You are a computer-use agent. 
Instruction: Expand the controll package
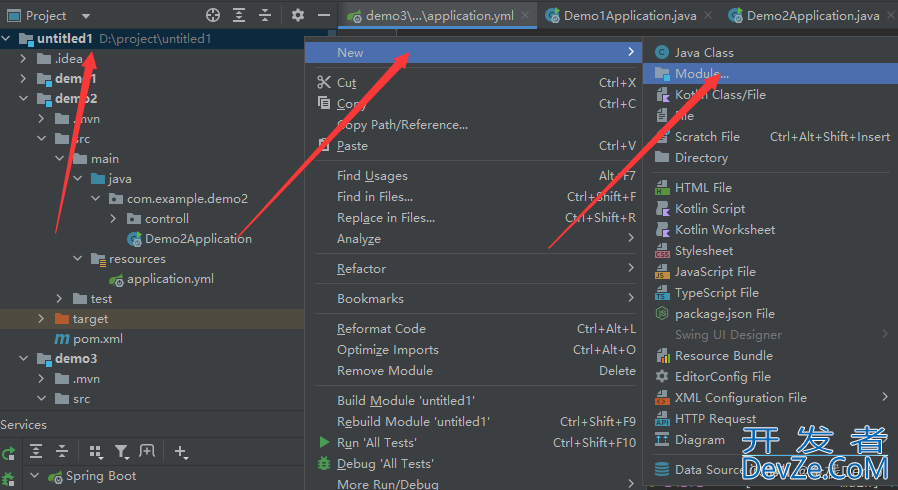(x=113, y=219)
